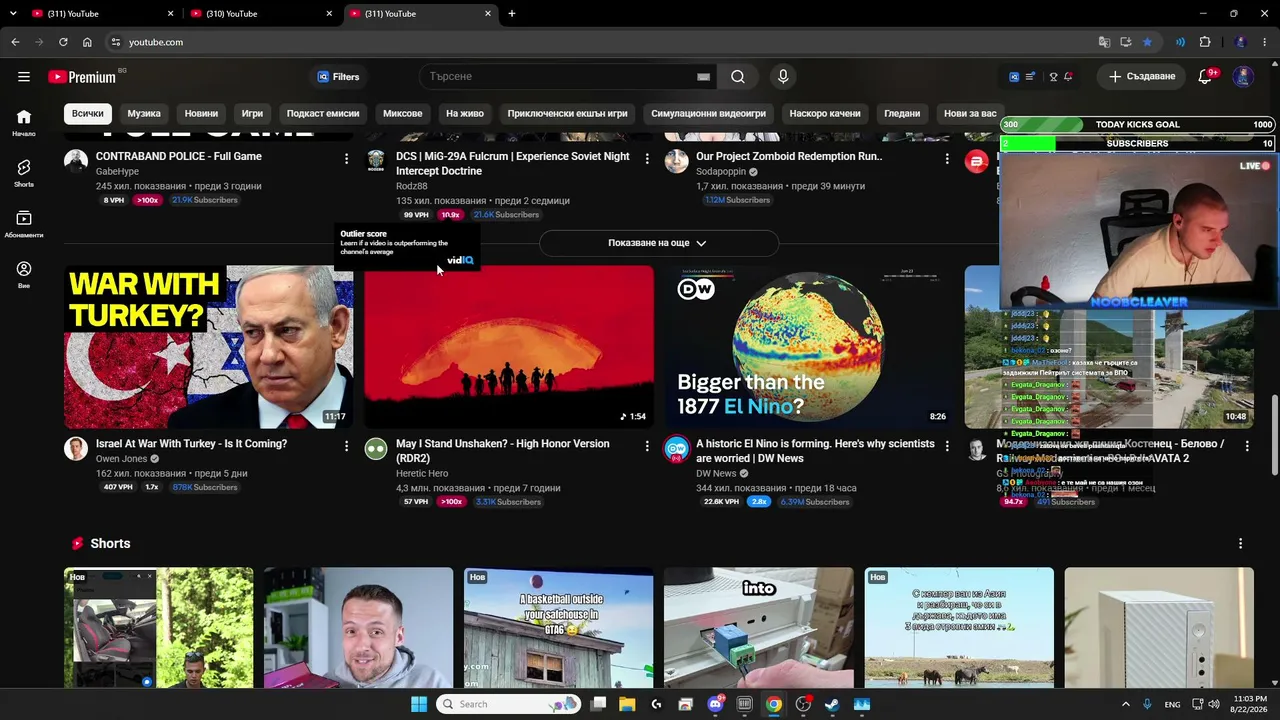Reload the page in Chrome
Screen dimensions: 1280x720
pos(63,42)
